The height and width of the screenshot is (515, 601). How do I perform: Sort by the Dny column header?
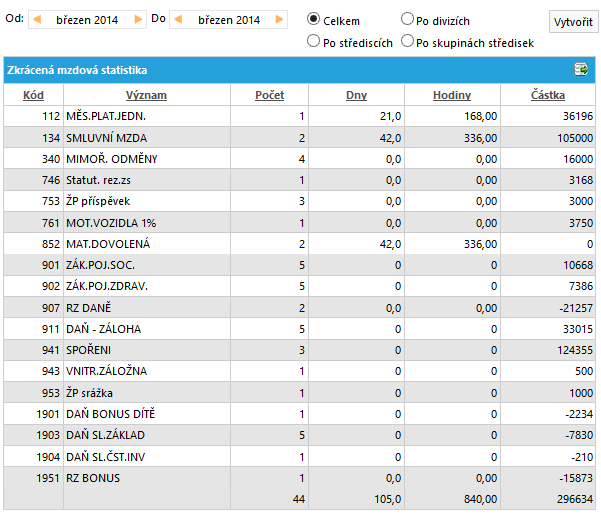[356, 95]
